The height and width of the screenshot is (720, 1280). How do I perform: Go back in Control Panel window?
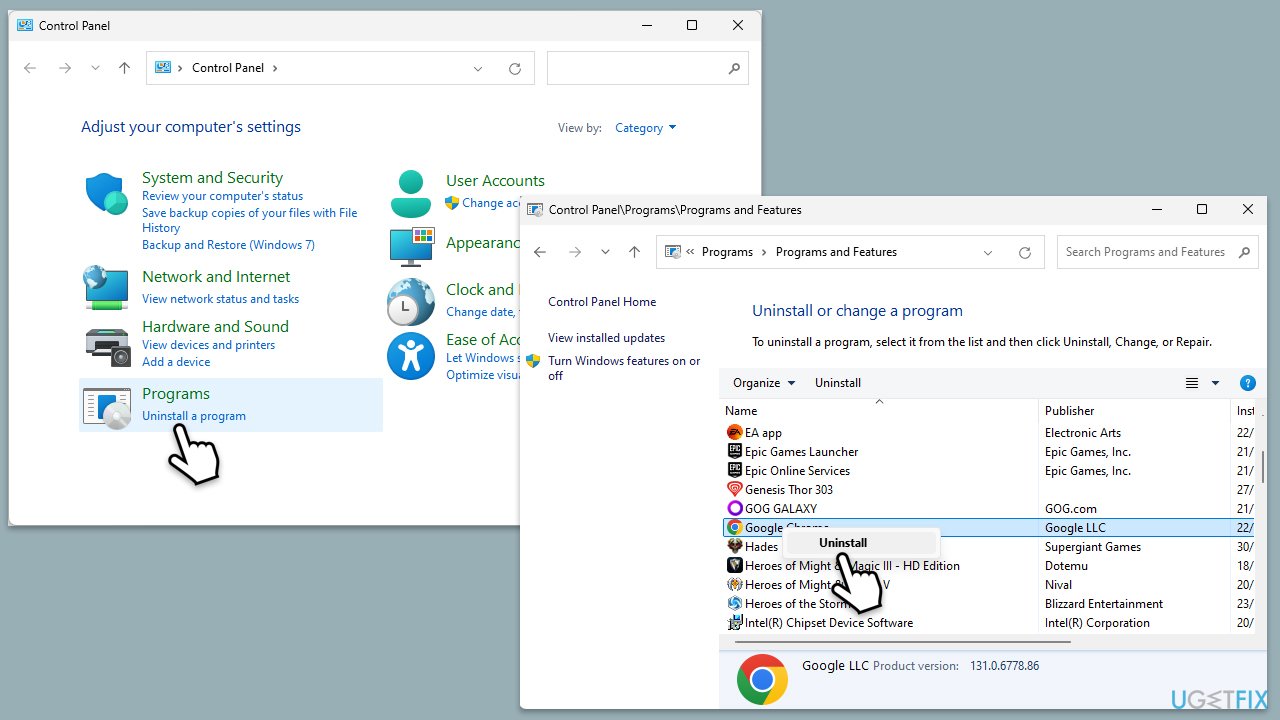pos(30,68)
